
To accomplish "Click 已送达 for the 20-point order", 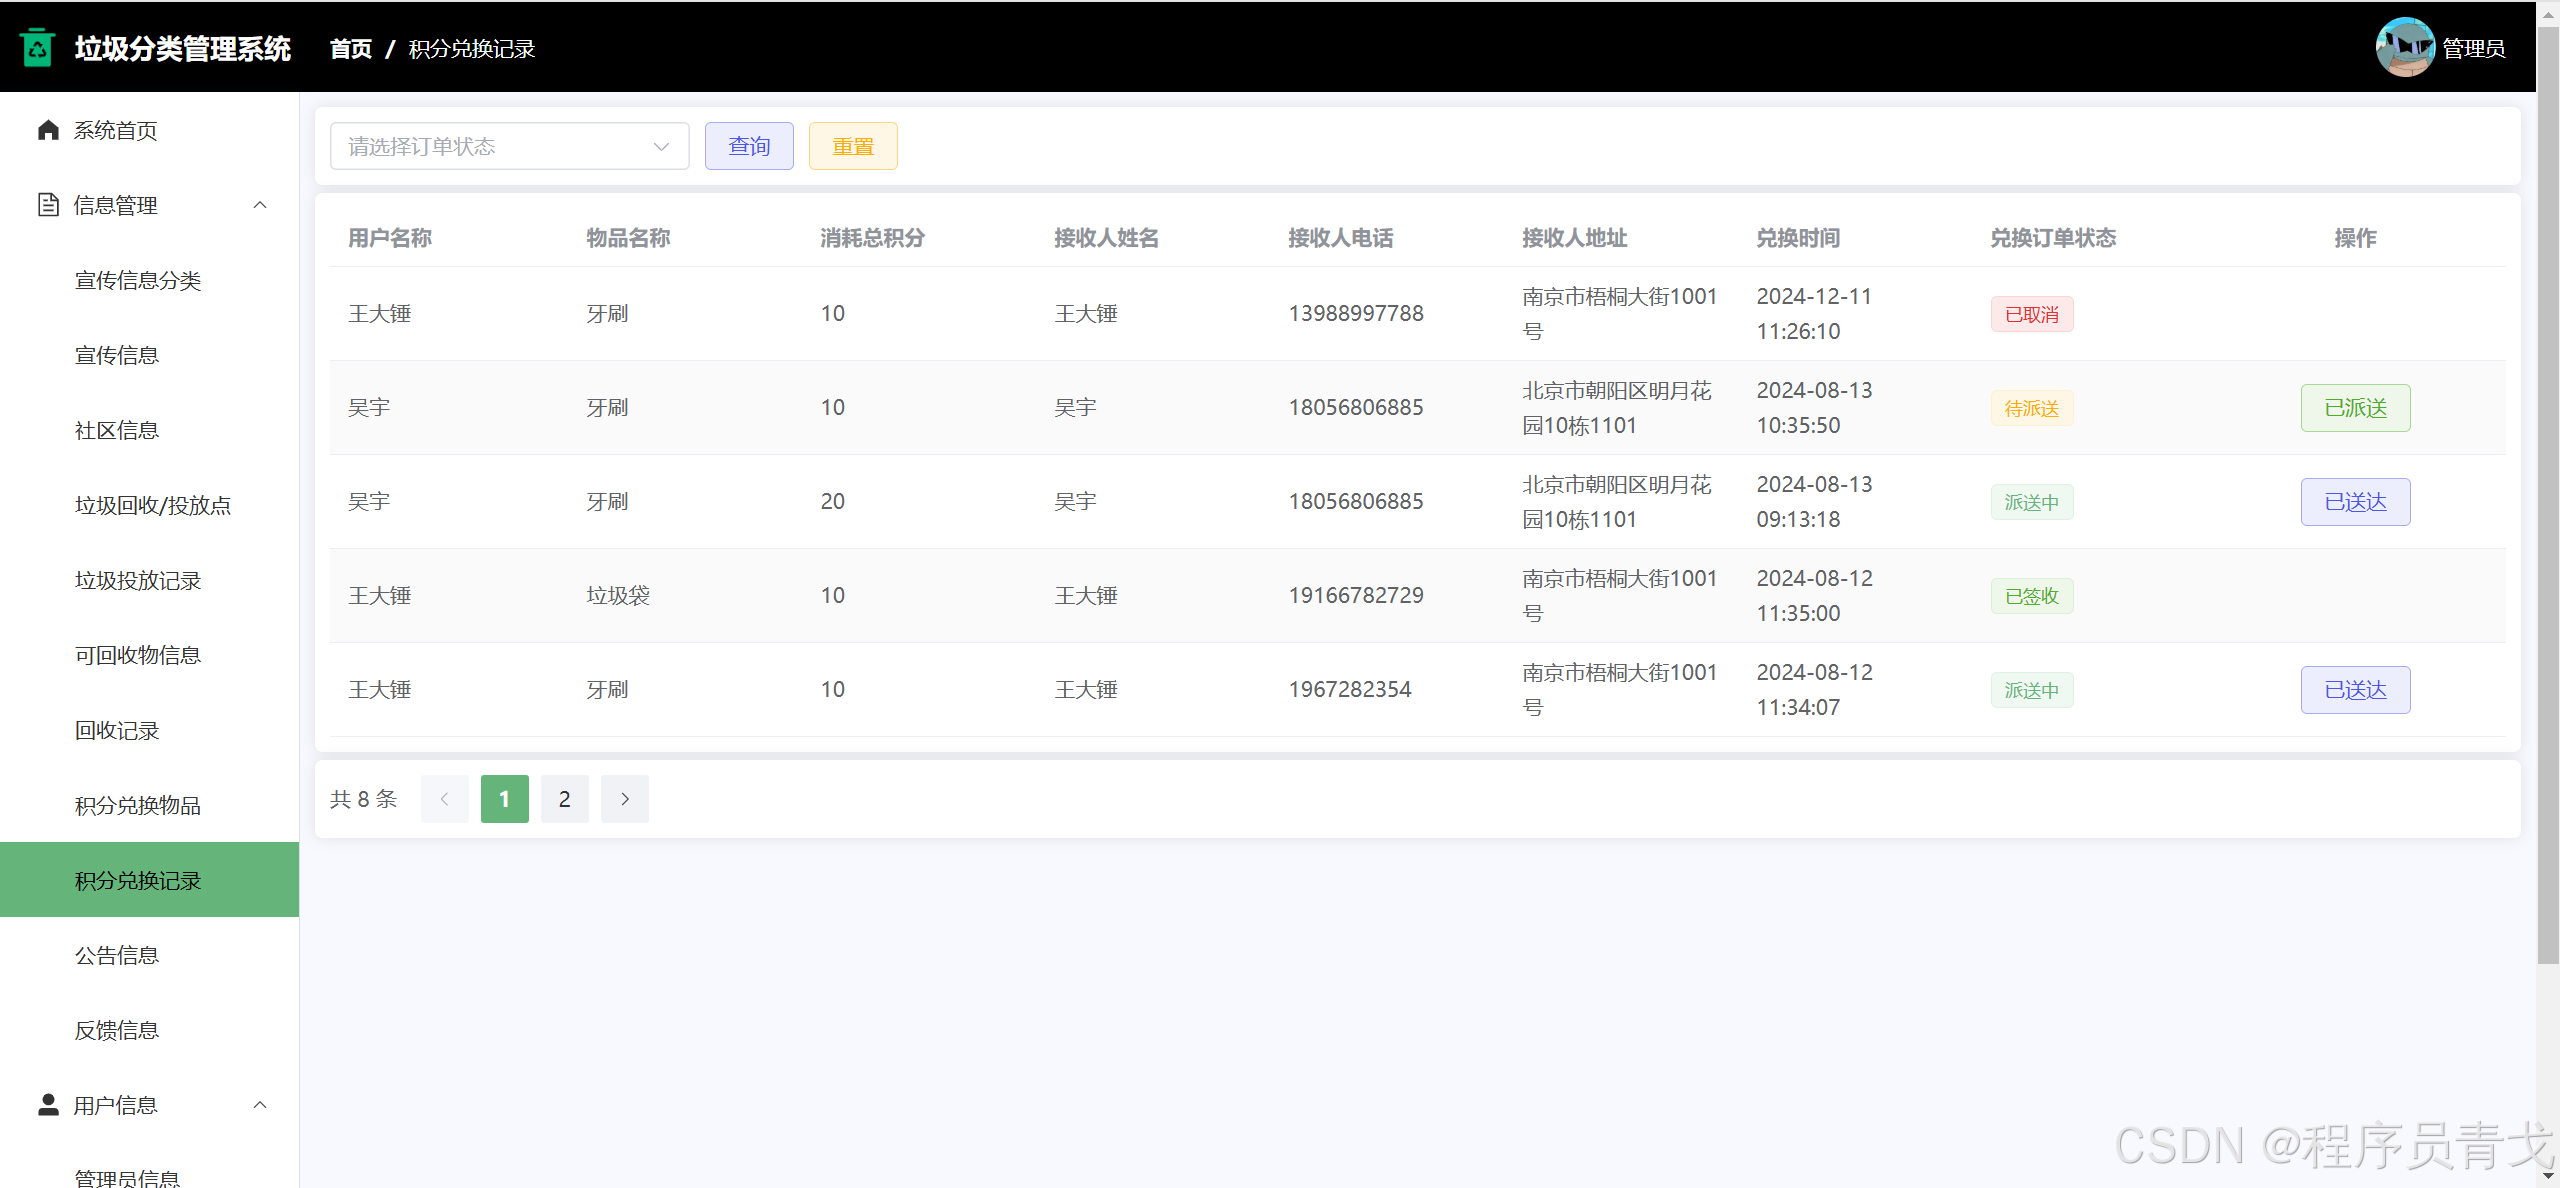I will [2355, 502].
